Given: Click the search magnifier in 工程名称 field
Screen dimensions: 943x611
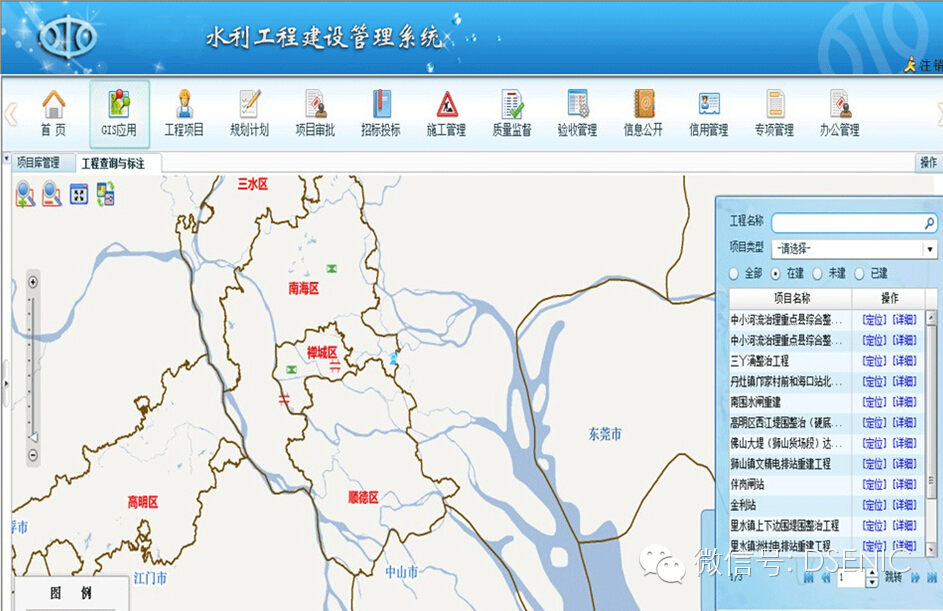Looking at the screenshot, I should (929, 223).
